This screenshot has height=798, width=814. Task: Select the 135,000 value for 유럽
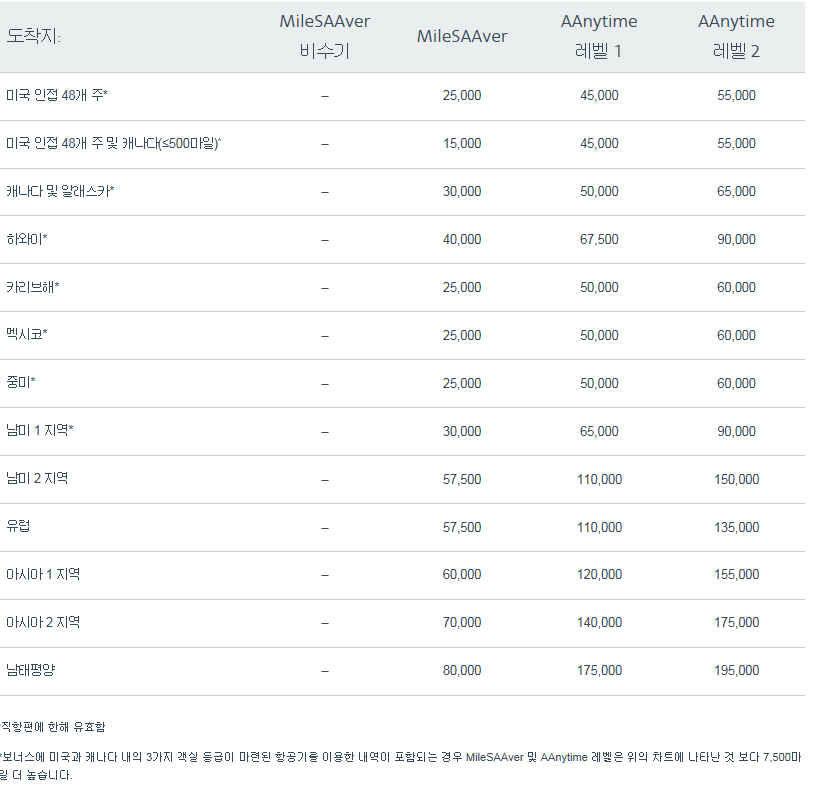(x=736, y=527)
